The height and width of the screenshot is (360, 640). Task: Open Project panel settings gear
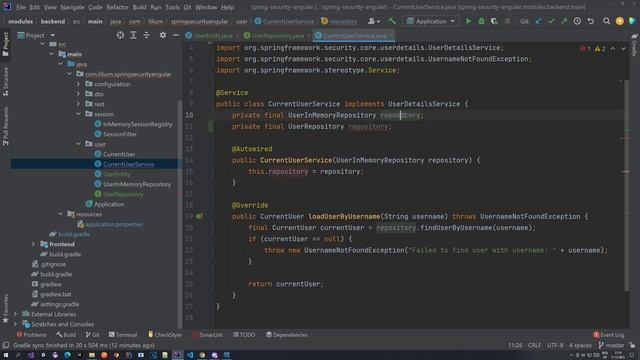coord(163,36)
